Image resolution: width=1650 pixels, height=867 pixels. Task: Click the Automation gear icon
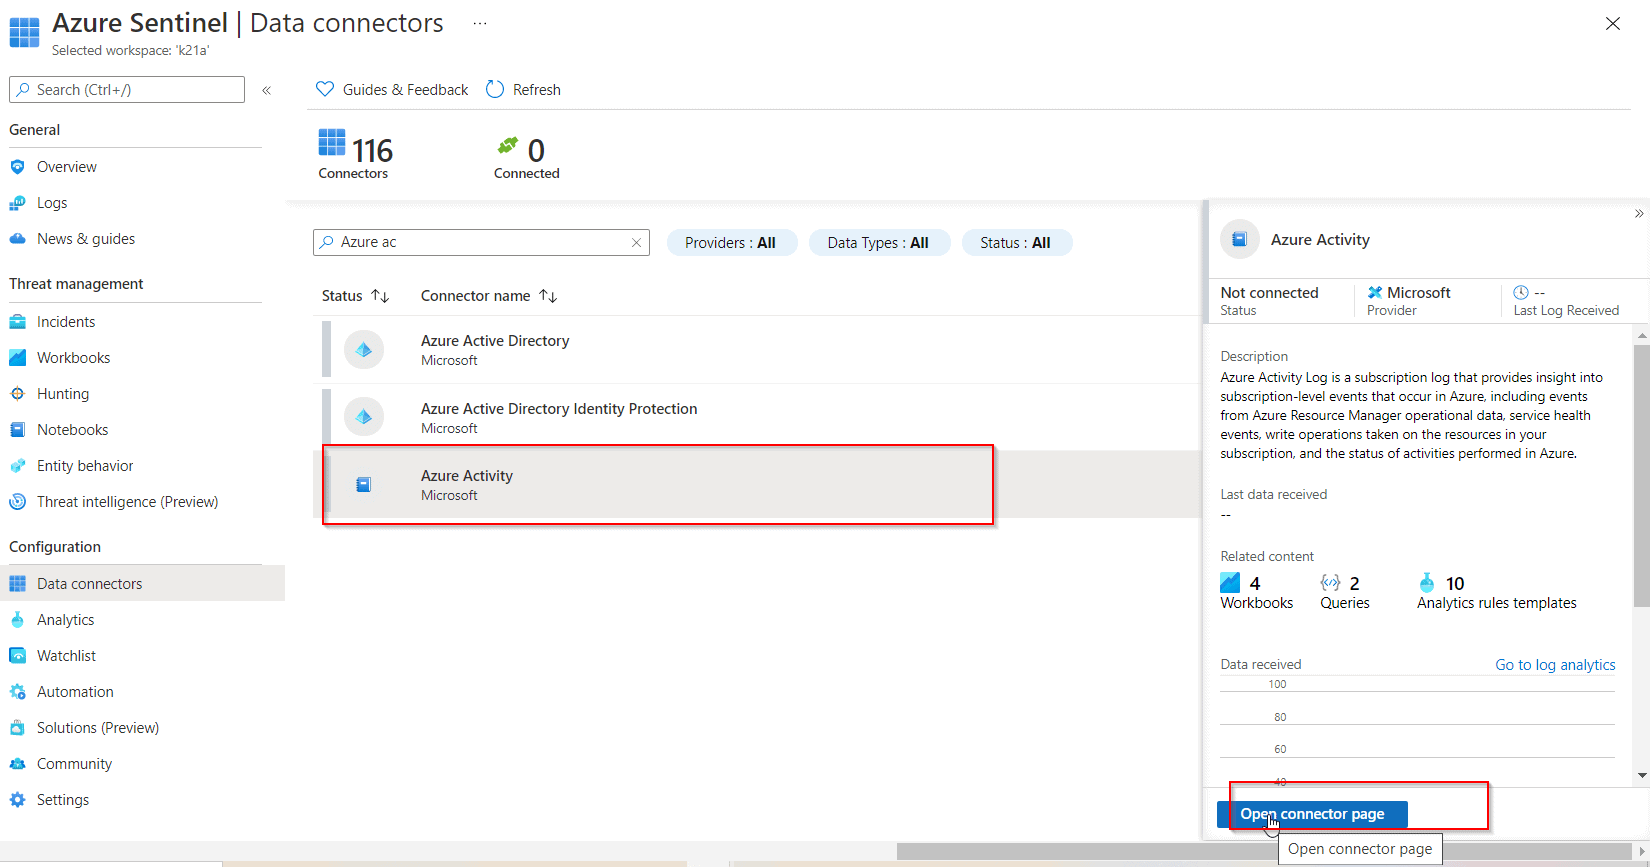pos(17,692)
